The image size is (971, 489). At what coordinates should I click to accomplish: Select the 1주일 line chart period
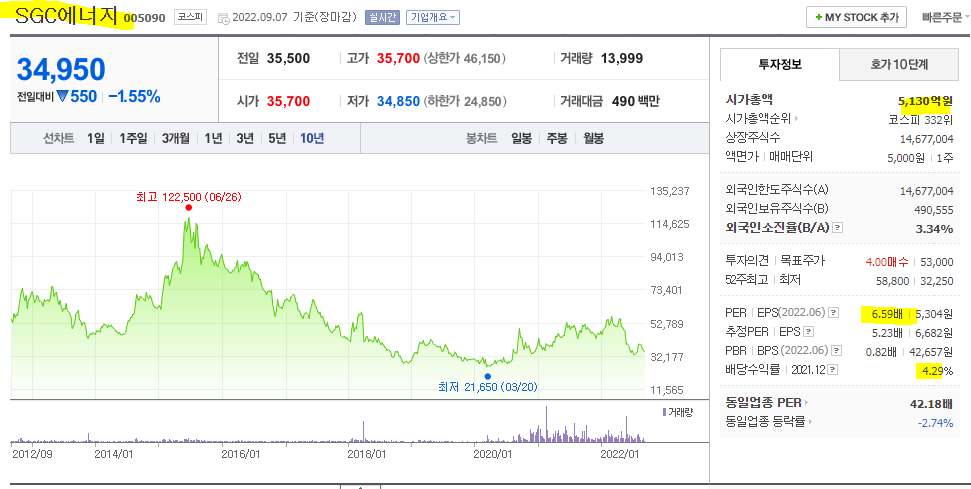[133, 139]
